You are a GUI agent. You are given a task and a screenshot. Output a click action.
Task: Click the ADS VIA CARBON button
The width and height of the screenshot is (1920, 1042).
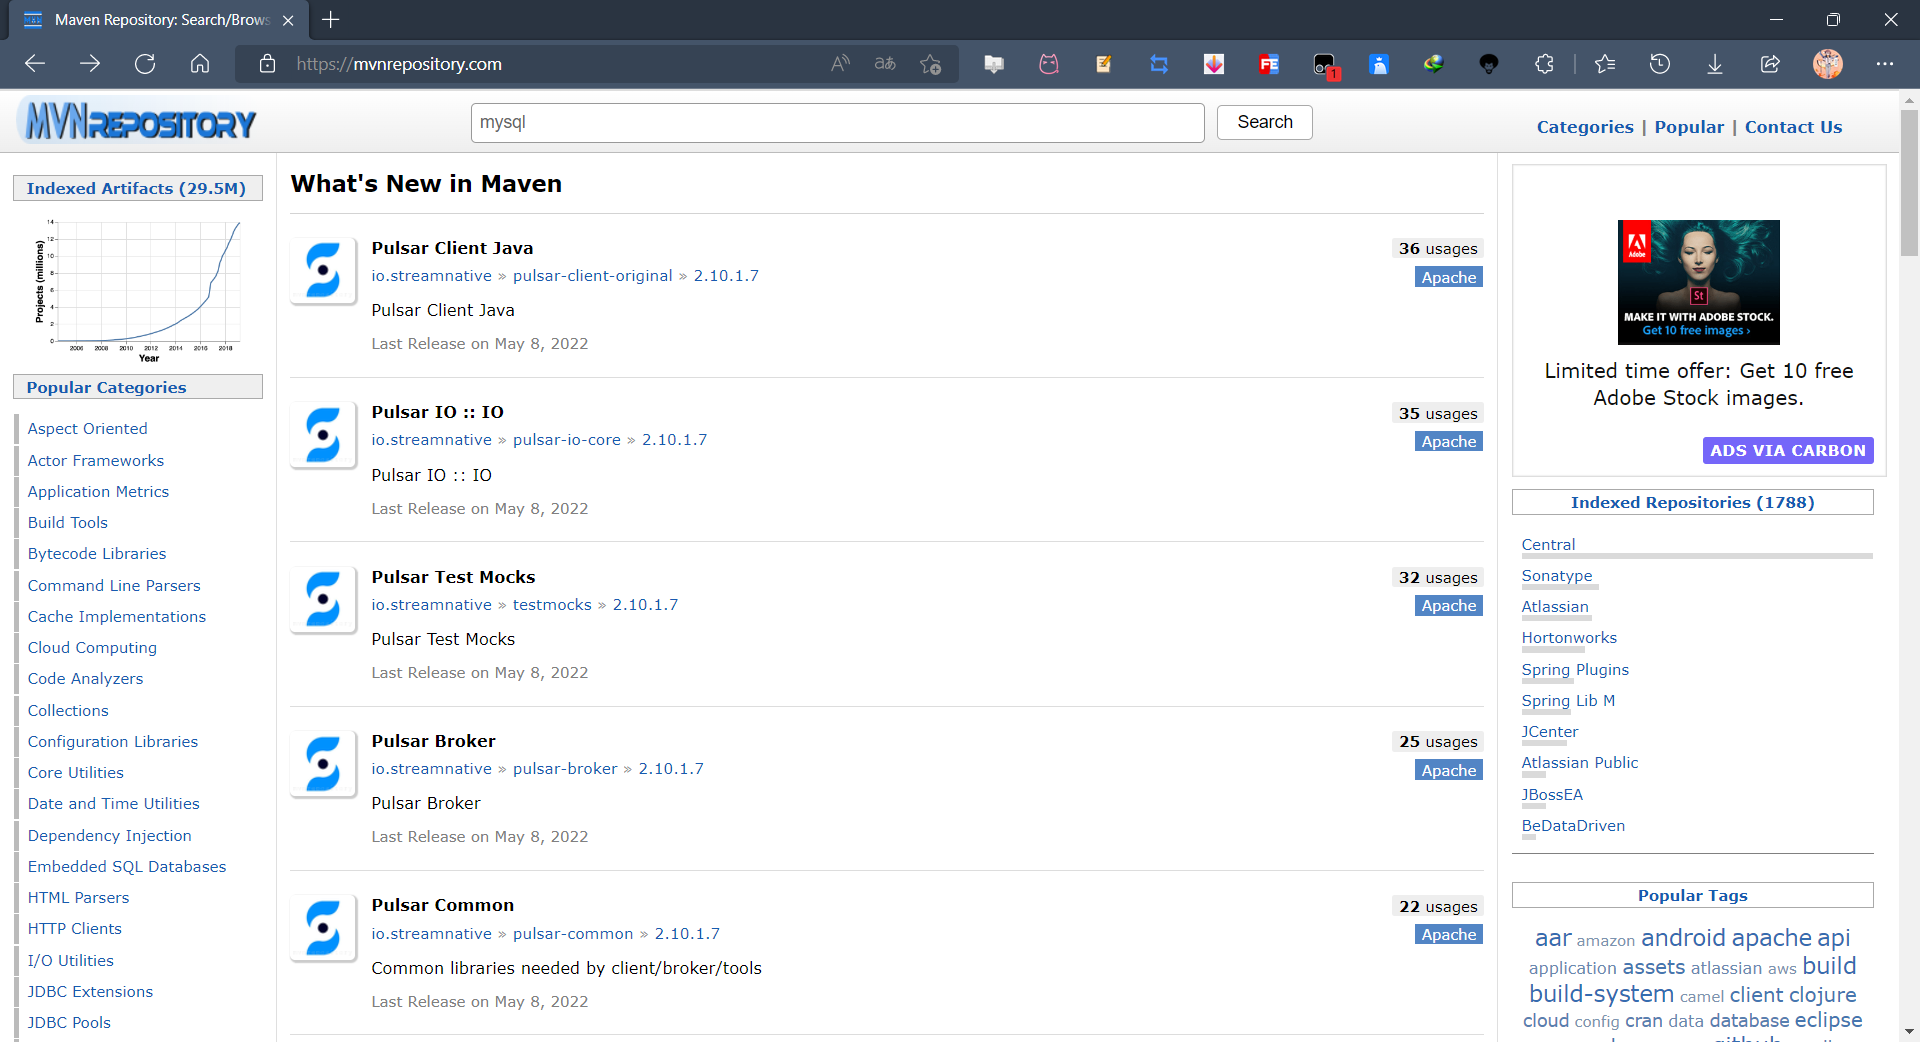1787,451
